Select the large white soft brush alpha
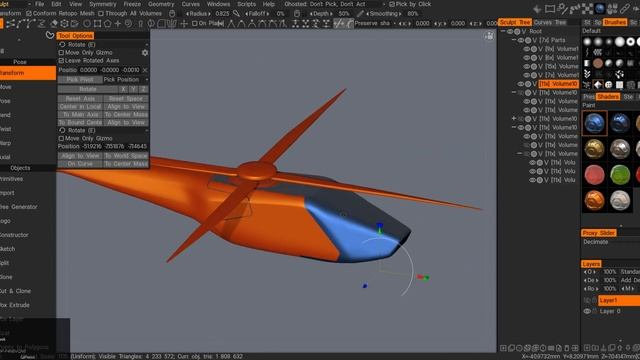The width and height of the screenshot is (640, 360). click(x=620, y=41)
